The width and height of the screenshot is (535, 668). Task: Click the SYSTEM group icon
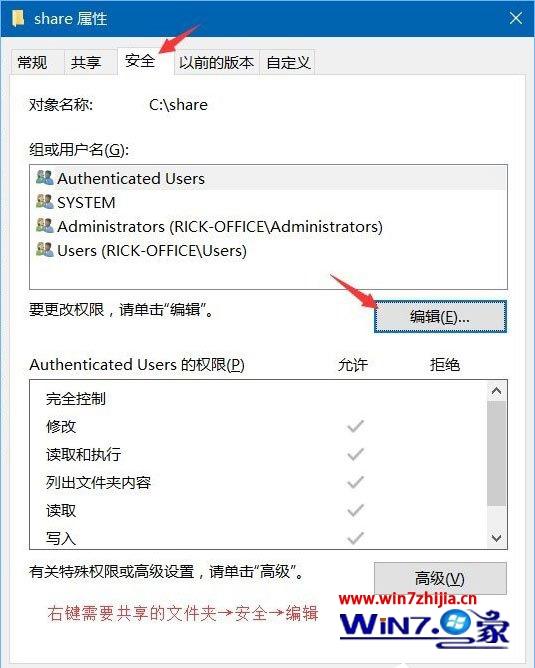(x=44, y=202)
